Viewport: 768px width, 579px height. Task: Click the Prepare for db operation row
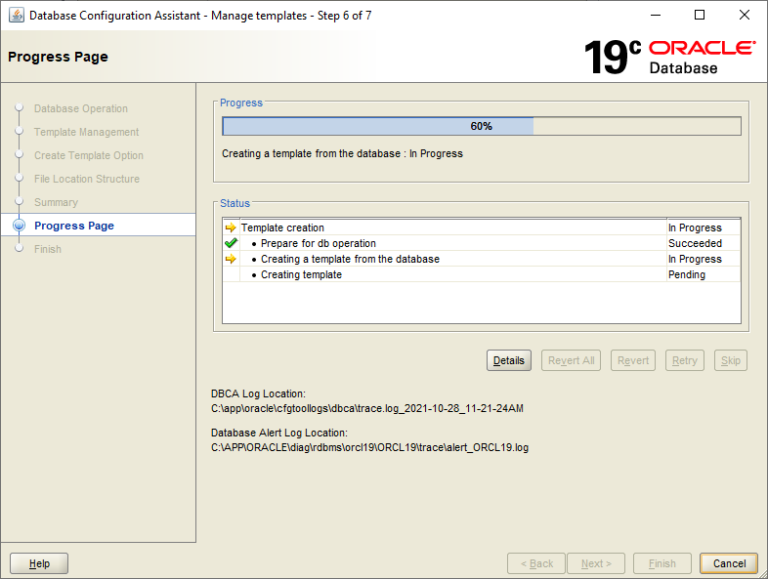(x=481, y=243)
